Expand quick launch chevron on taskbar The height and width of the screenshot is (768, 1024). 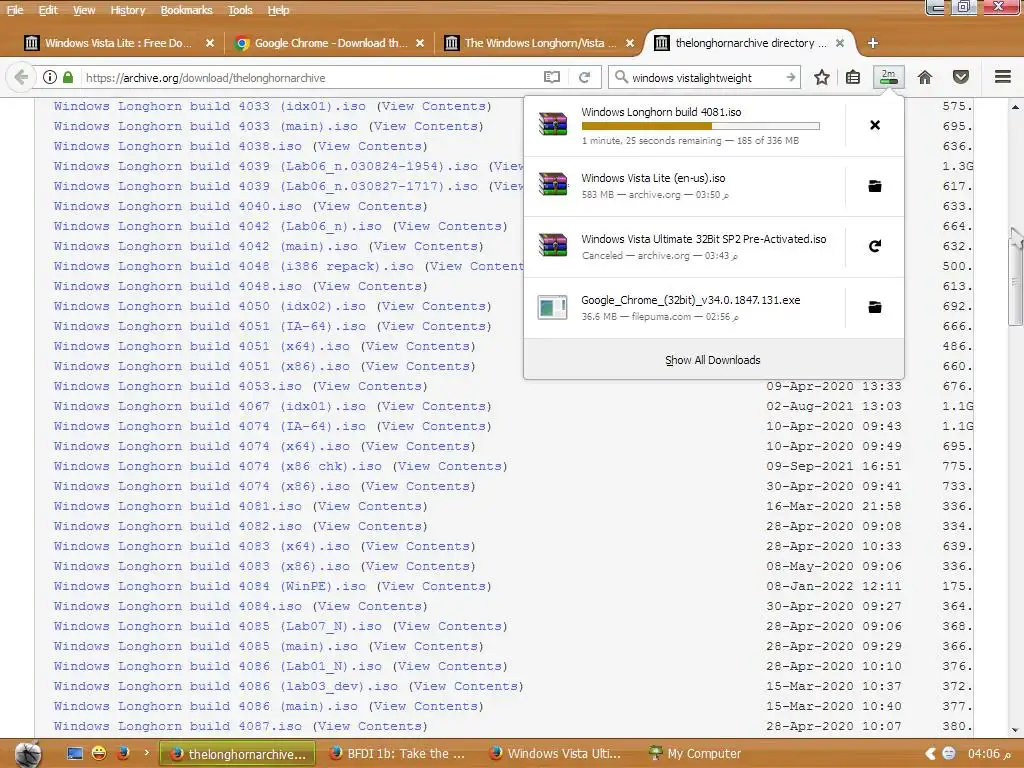146,752
